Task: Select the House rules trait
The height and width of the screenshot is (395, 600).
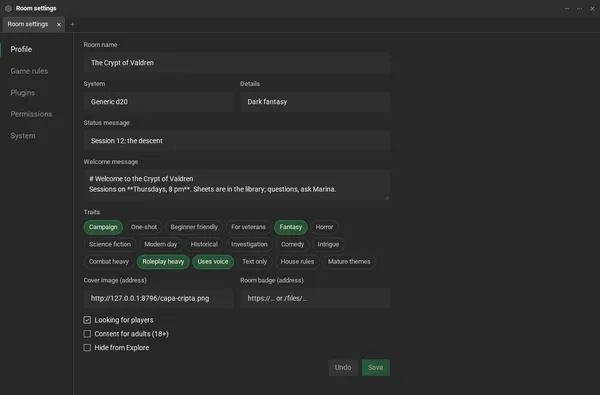Action: [297, 262]
